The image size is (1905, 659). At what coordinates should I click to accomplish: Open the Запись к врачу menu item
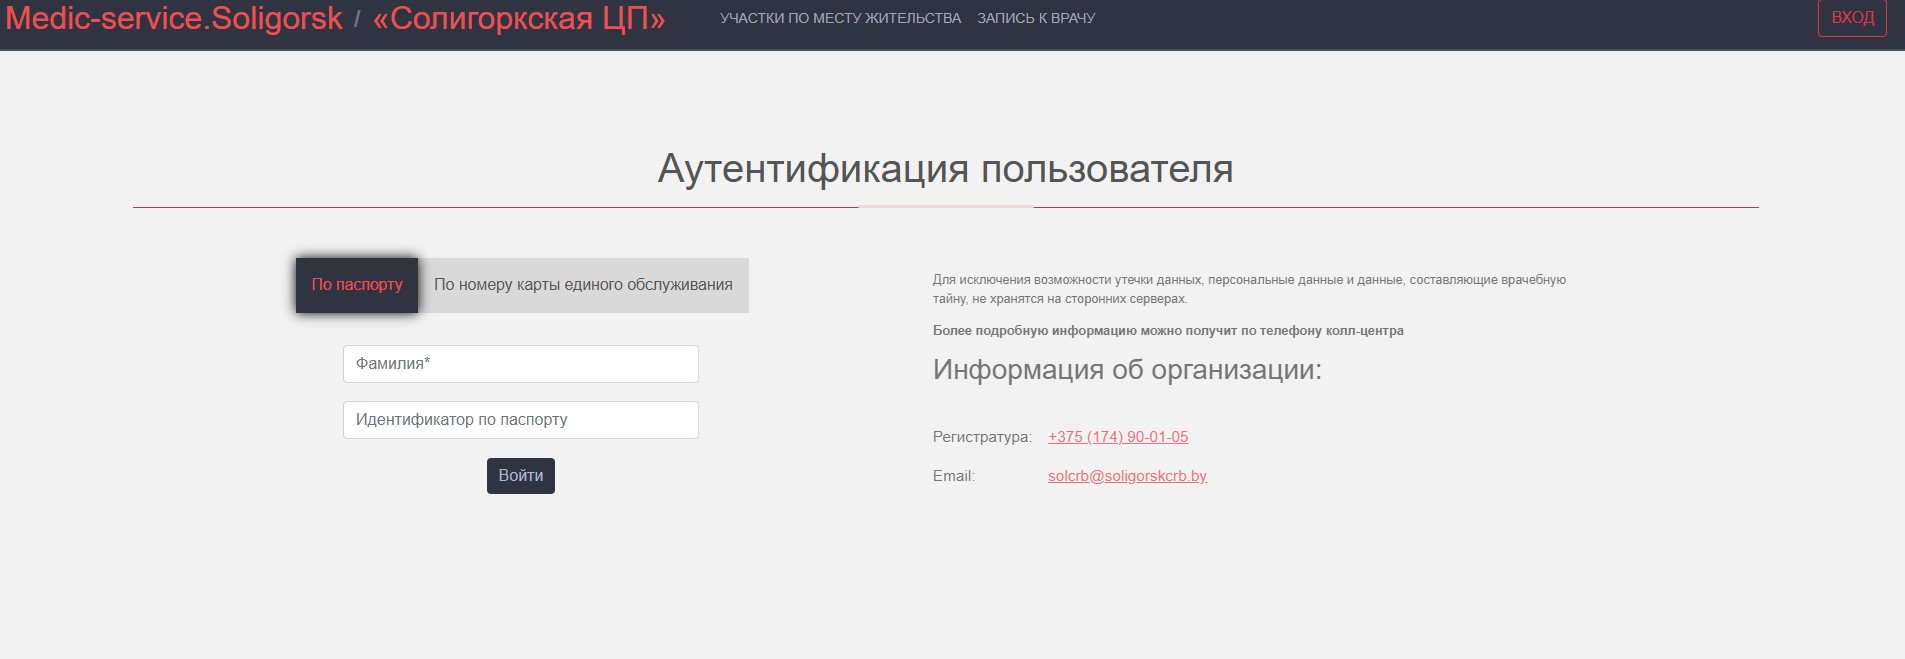(1036, 18)
